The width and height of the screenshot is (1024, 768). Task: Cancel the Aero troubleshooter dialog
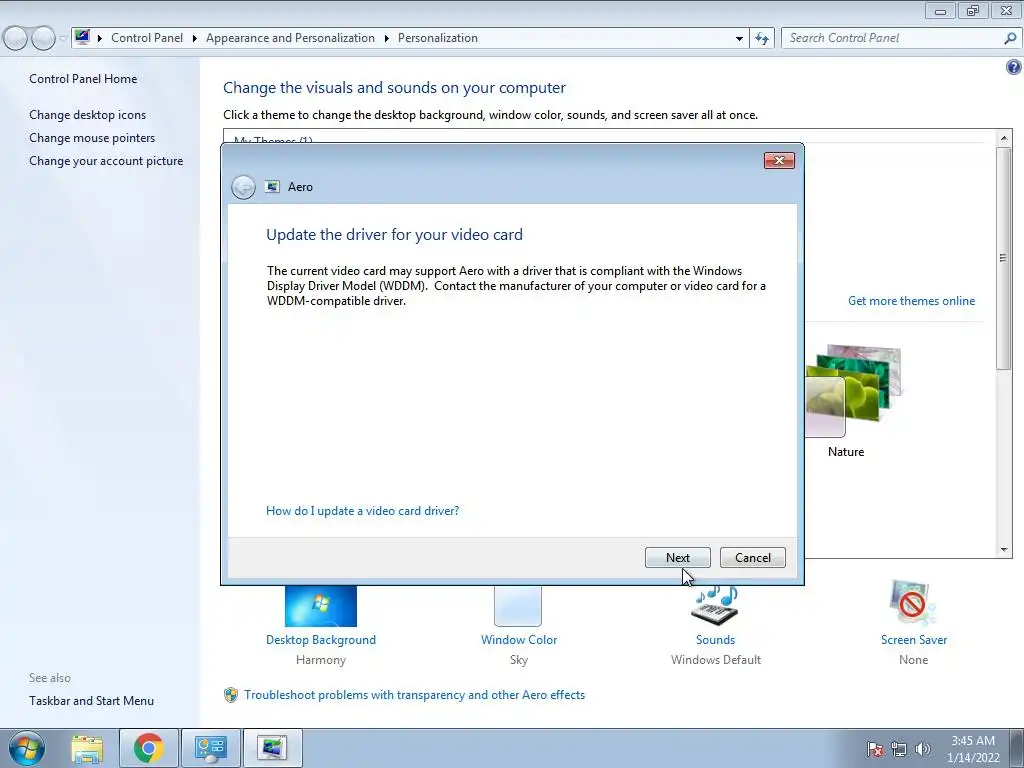coord(752,558)
